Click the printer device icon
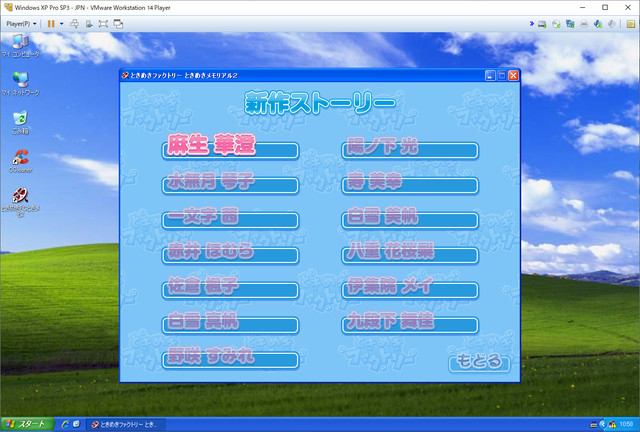Image resolution: width=640 pixels, height=432 pixels. (x=584, y=24)
